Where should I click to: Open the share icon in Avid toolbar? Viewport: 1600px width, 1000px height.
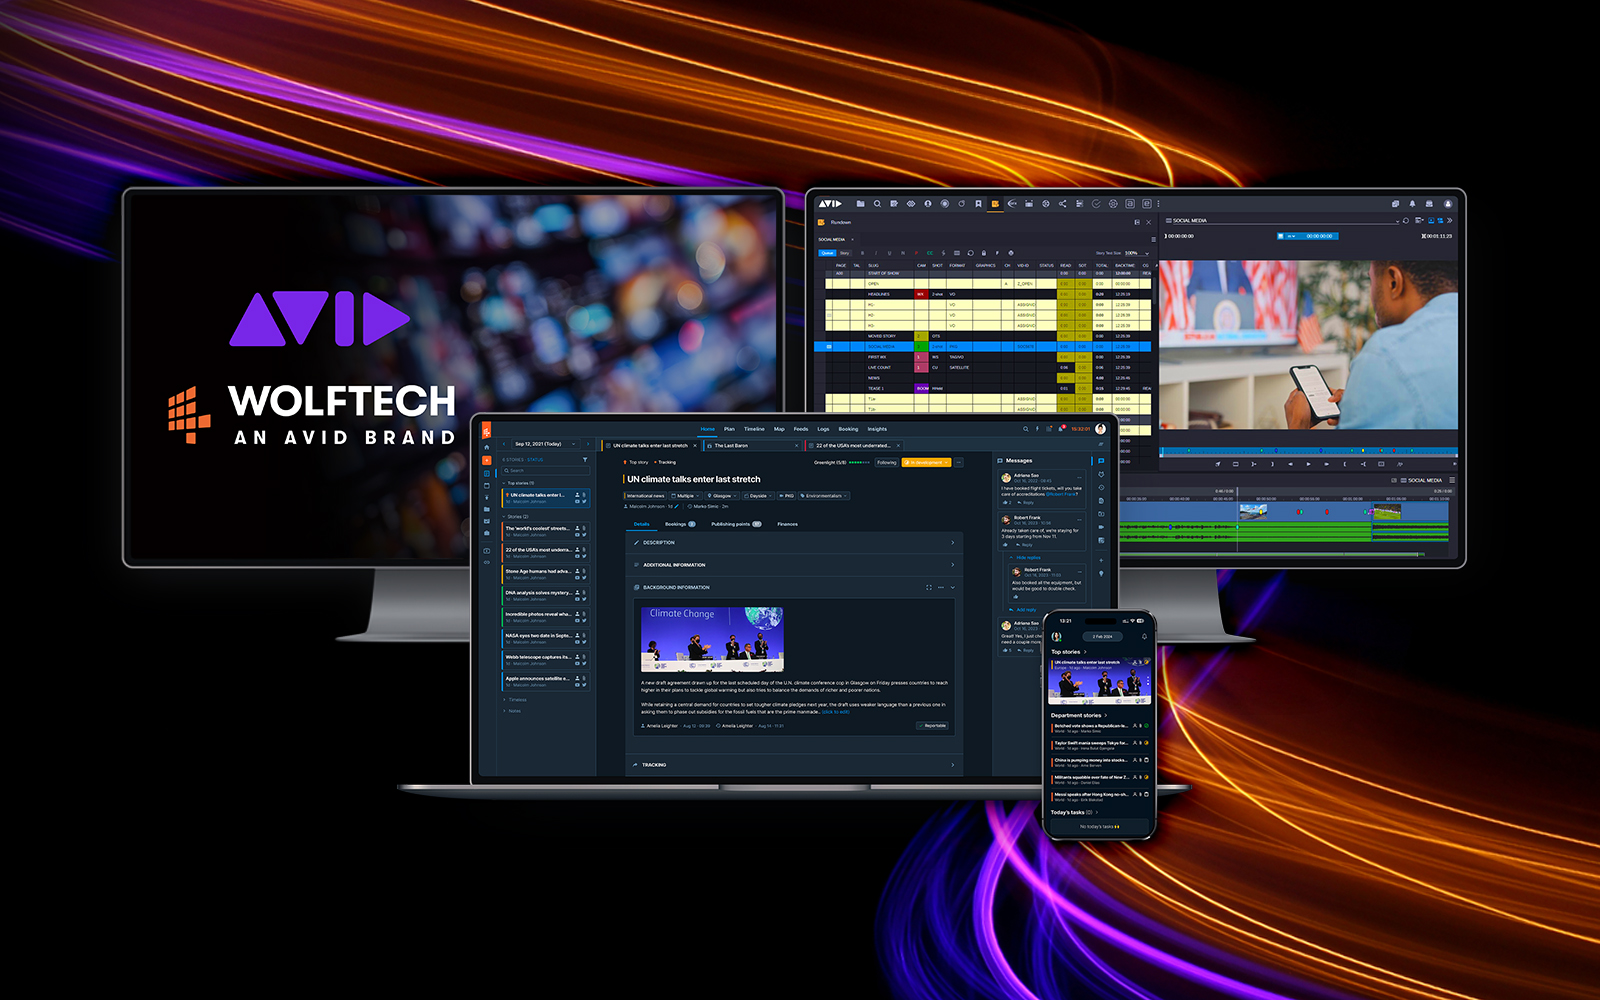coord(1062,204)
